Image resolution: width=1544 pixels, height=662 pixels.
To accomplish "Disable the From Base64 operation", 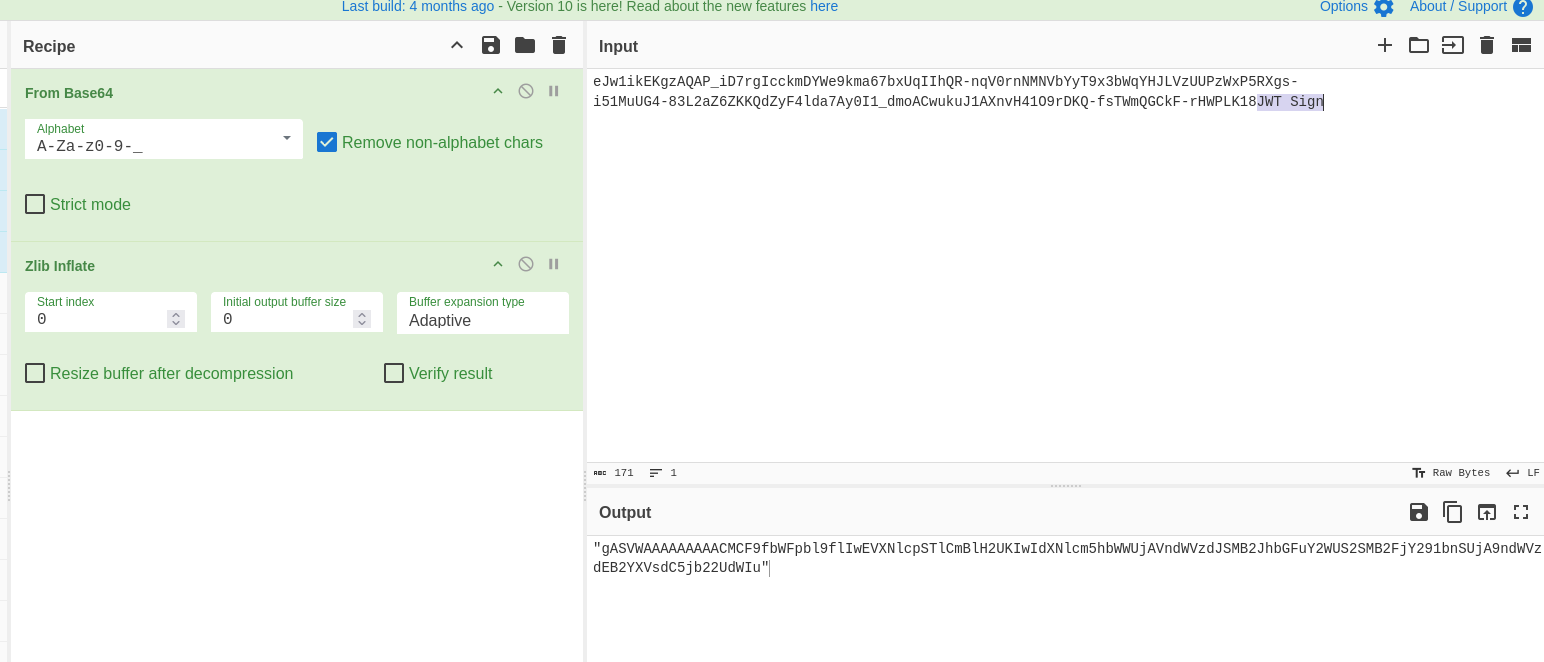I will point(526,91).
